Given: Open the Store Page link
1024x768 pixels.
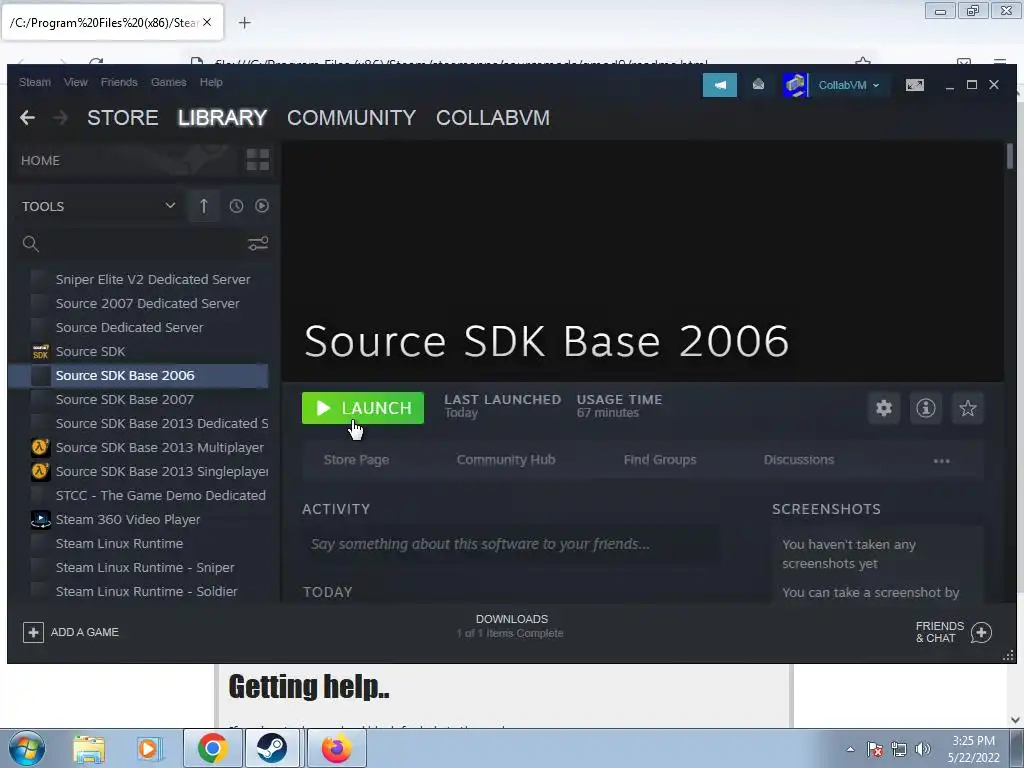Looking at the screenshot, I should point(357,460).
